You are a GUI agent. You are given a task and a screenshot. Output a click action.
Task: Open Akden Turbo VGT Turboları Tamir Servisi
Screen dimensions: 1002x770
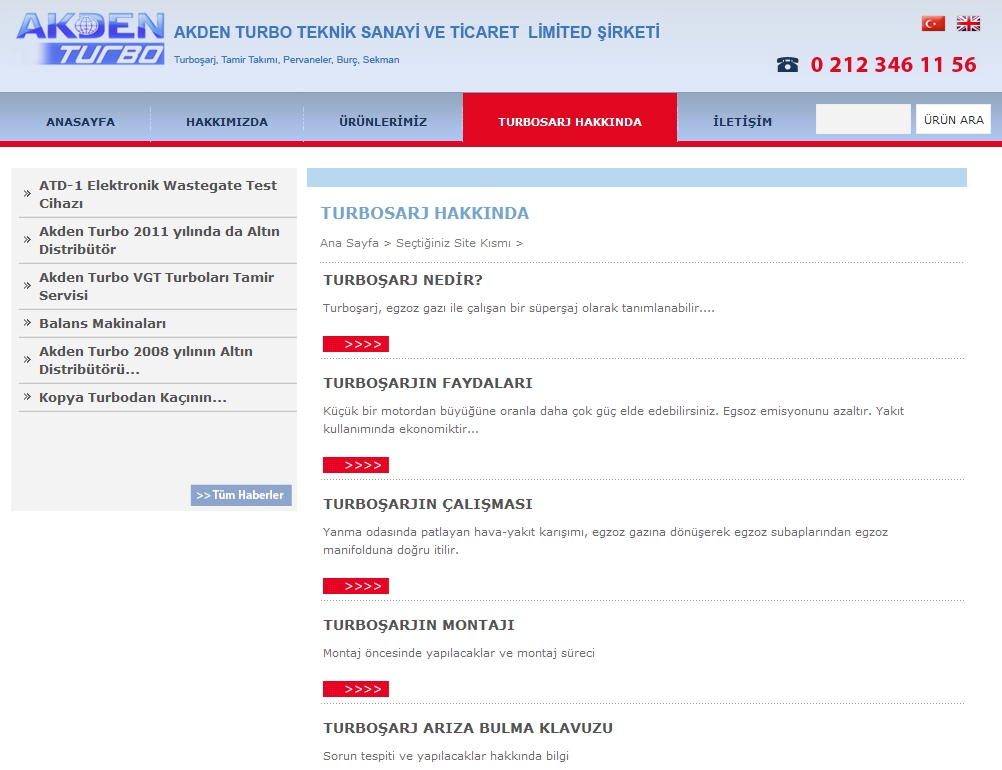(157, 286)
